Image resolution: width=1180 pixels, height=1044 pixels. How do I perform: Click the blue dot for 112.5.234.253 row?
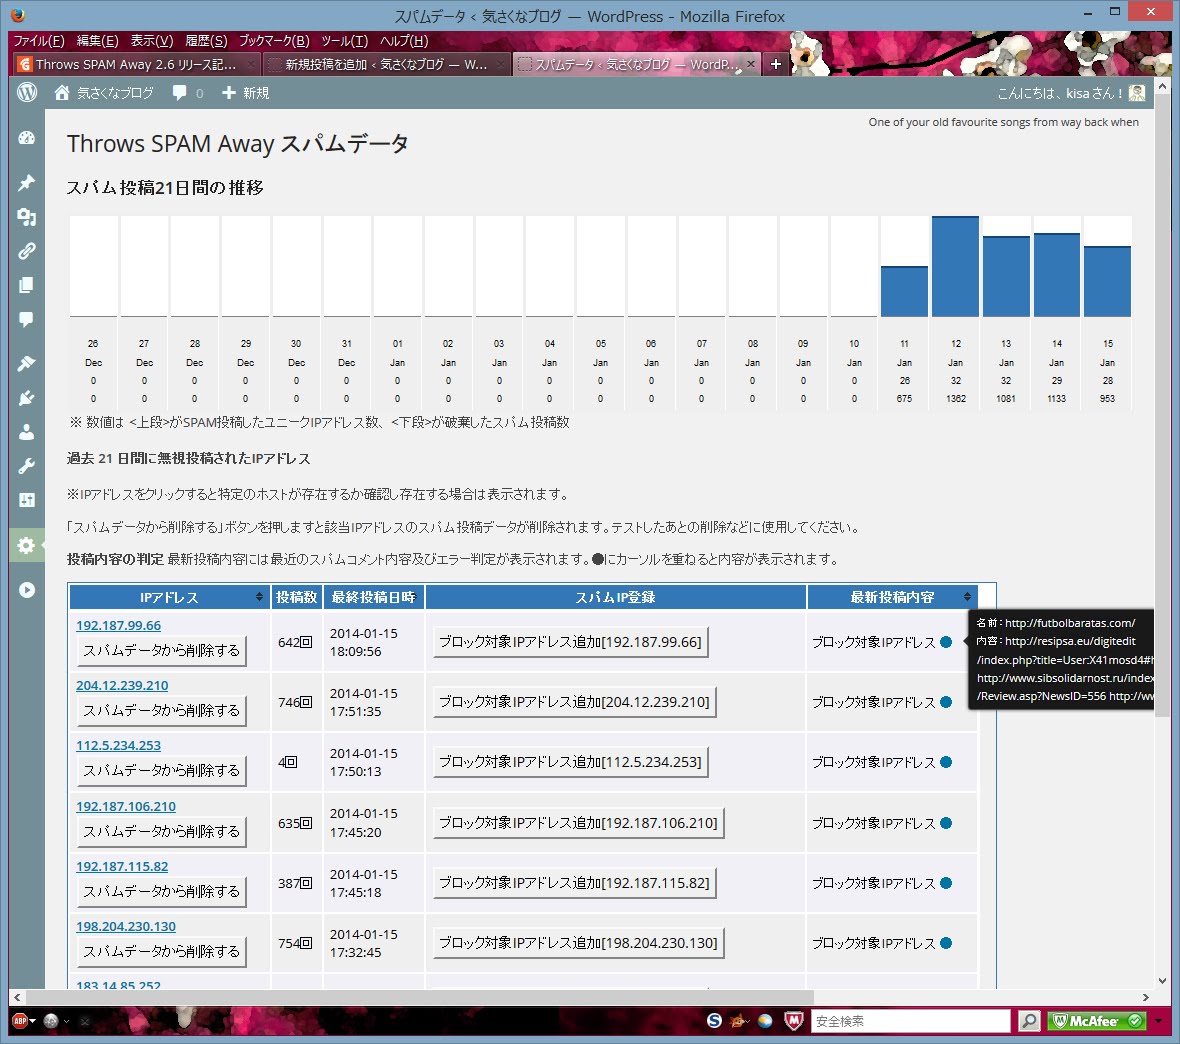click(x=946, y=762)
